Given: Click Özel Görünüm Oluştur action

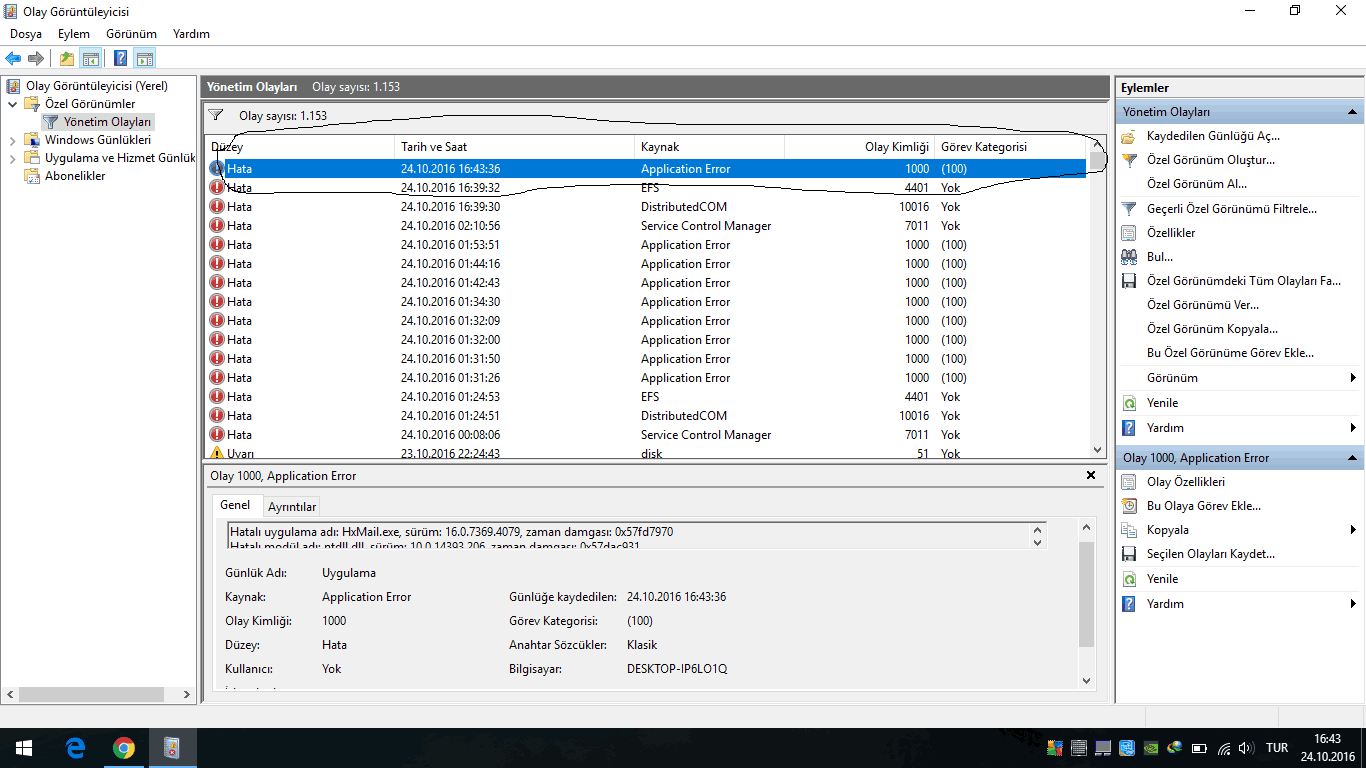Looking at the screenshot, I should (1210, 160).
